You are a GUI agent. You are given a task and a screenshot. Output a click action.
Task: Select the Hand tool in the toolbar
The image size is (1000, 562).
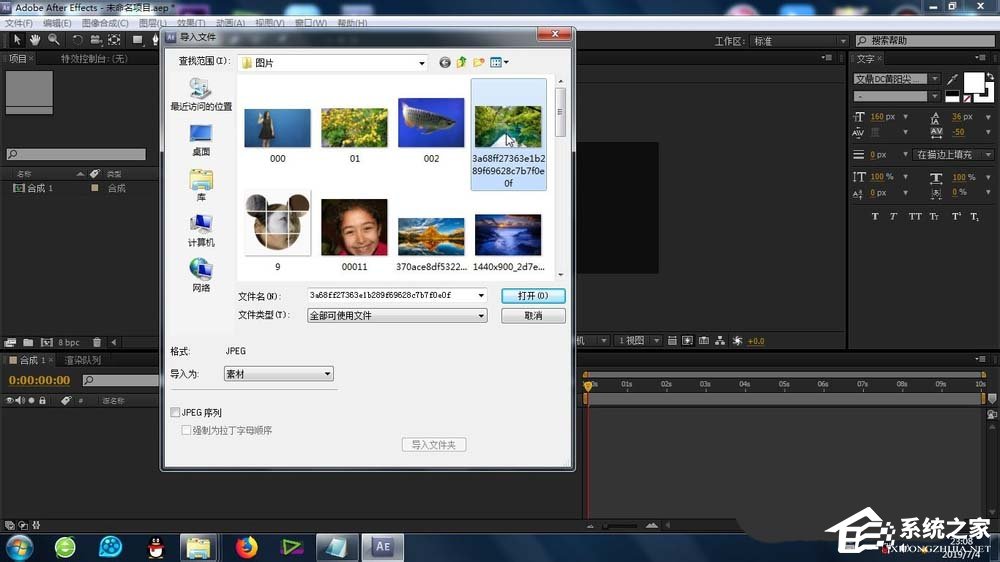coord(35,40)
